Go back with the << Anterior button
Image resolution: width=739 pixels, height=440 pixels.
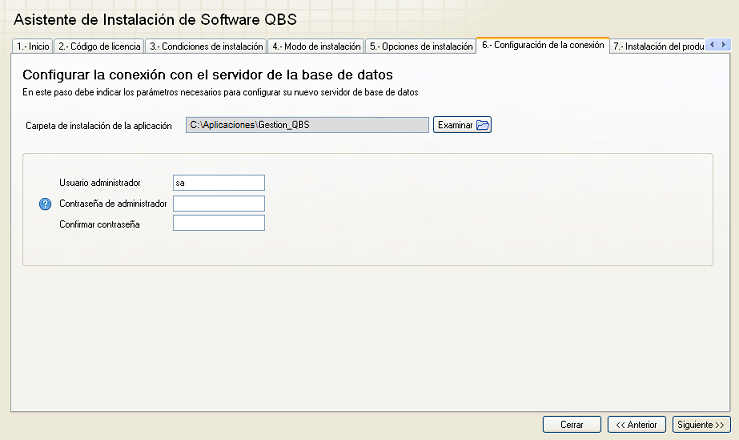636,425
